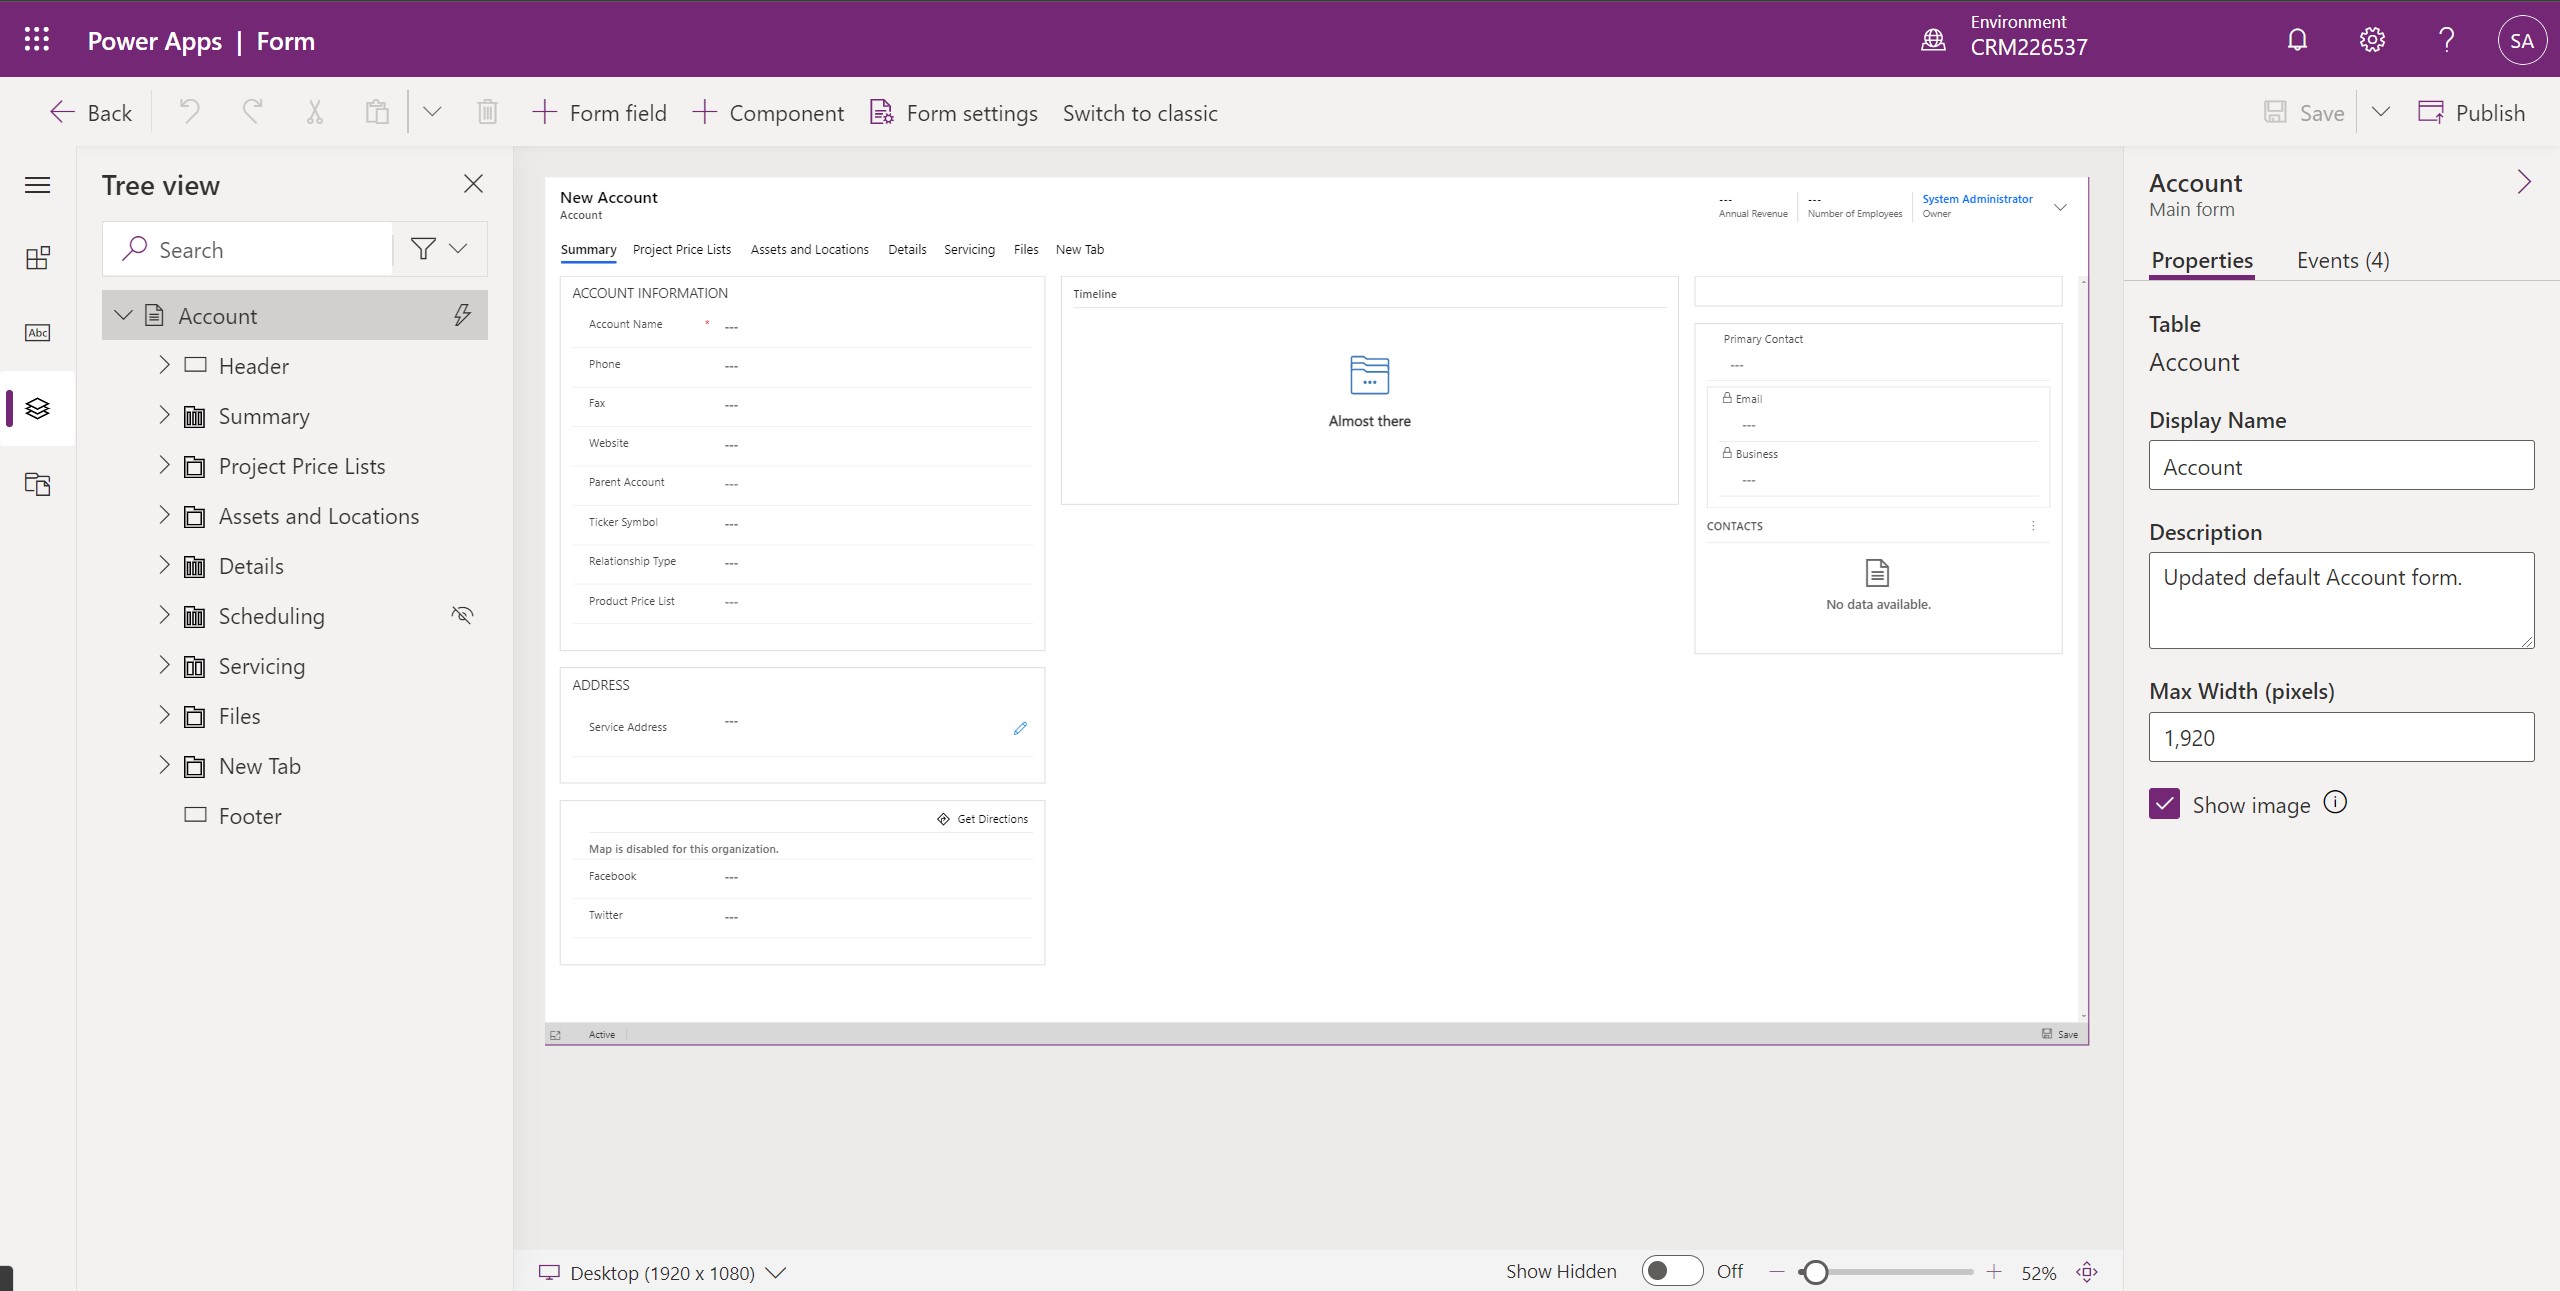Click inside the Display Name field
Image resolution: width=2560 pixels, height=1291 pixels.
[x=2341, y=466]
